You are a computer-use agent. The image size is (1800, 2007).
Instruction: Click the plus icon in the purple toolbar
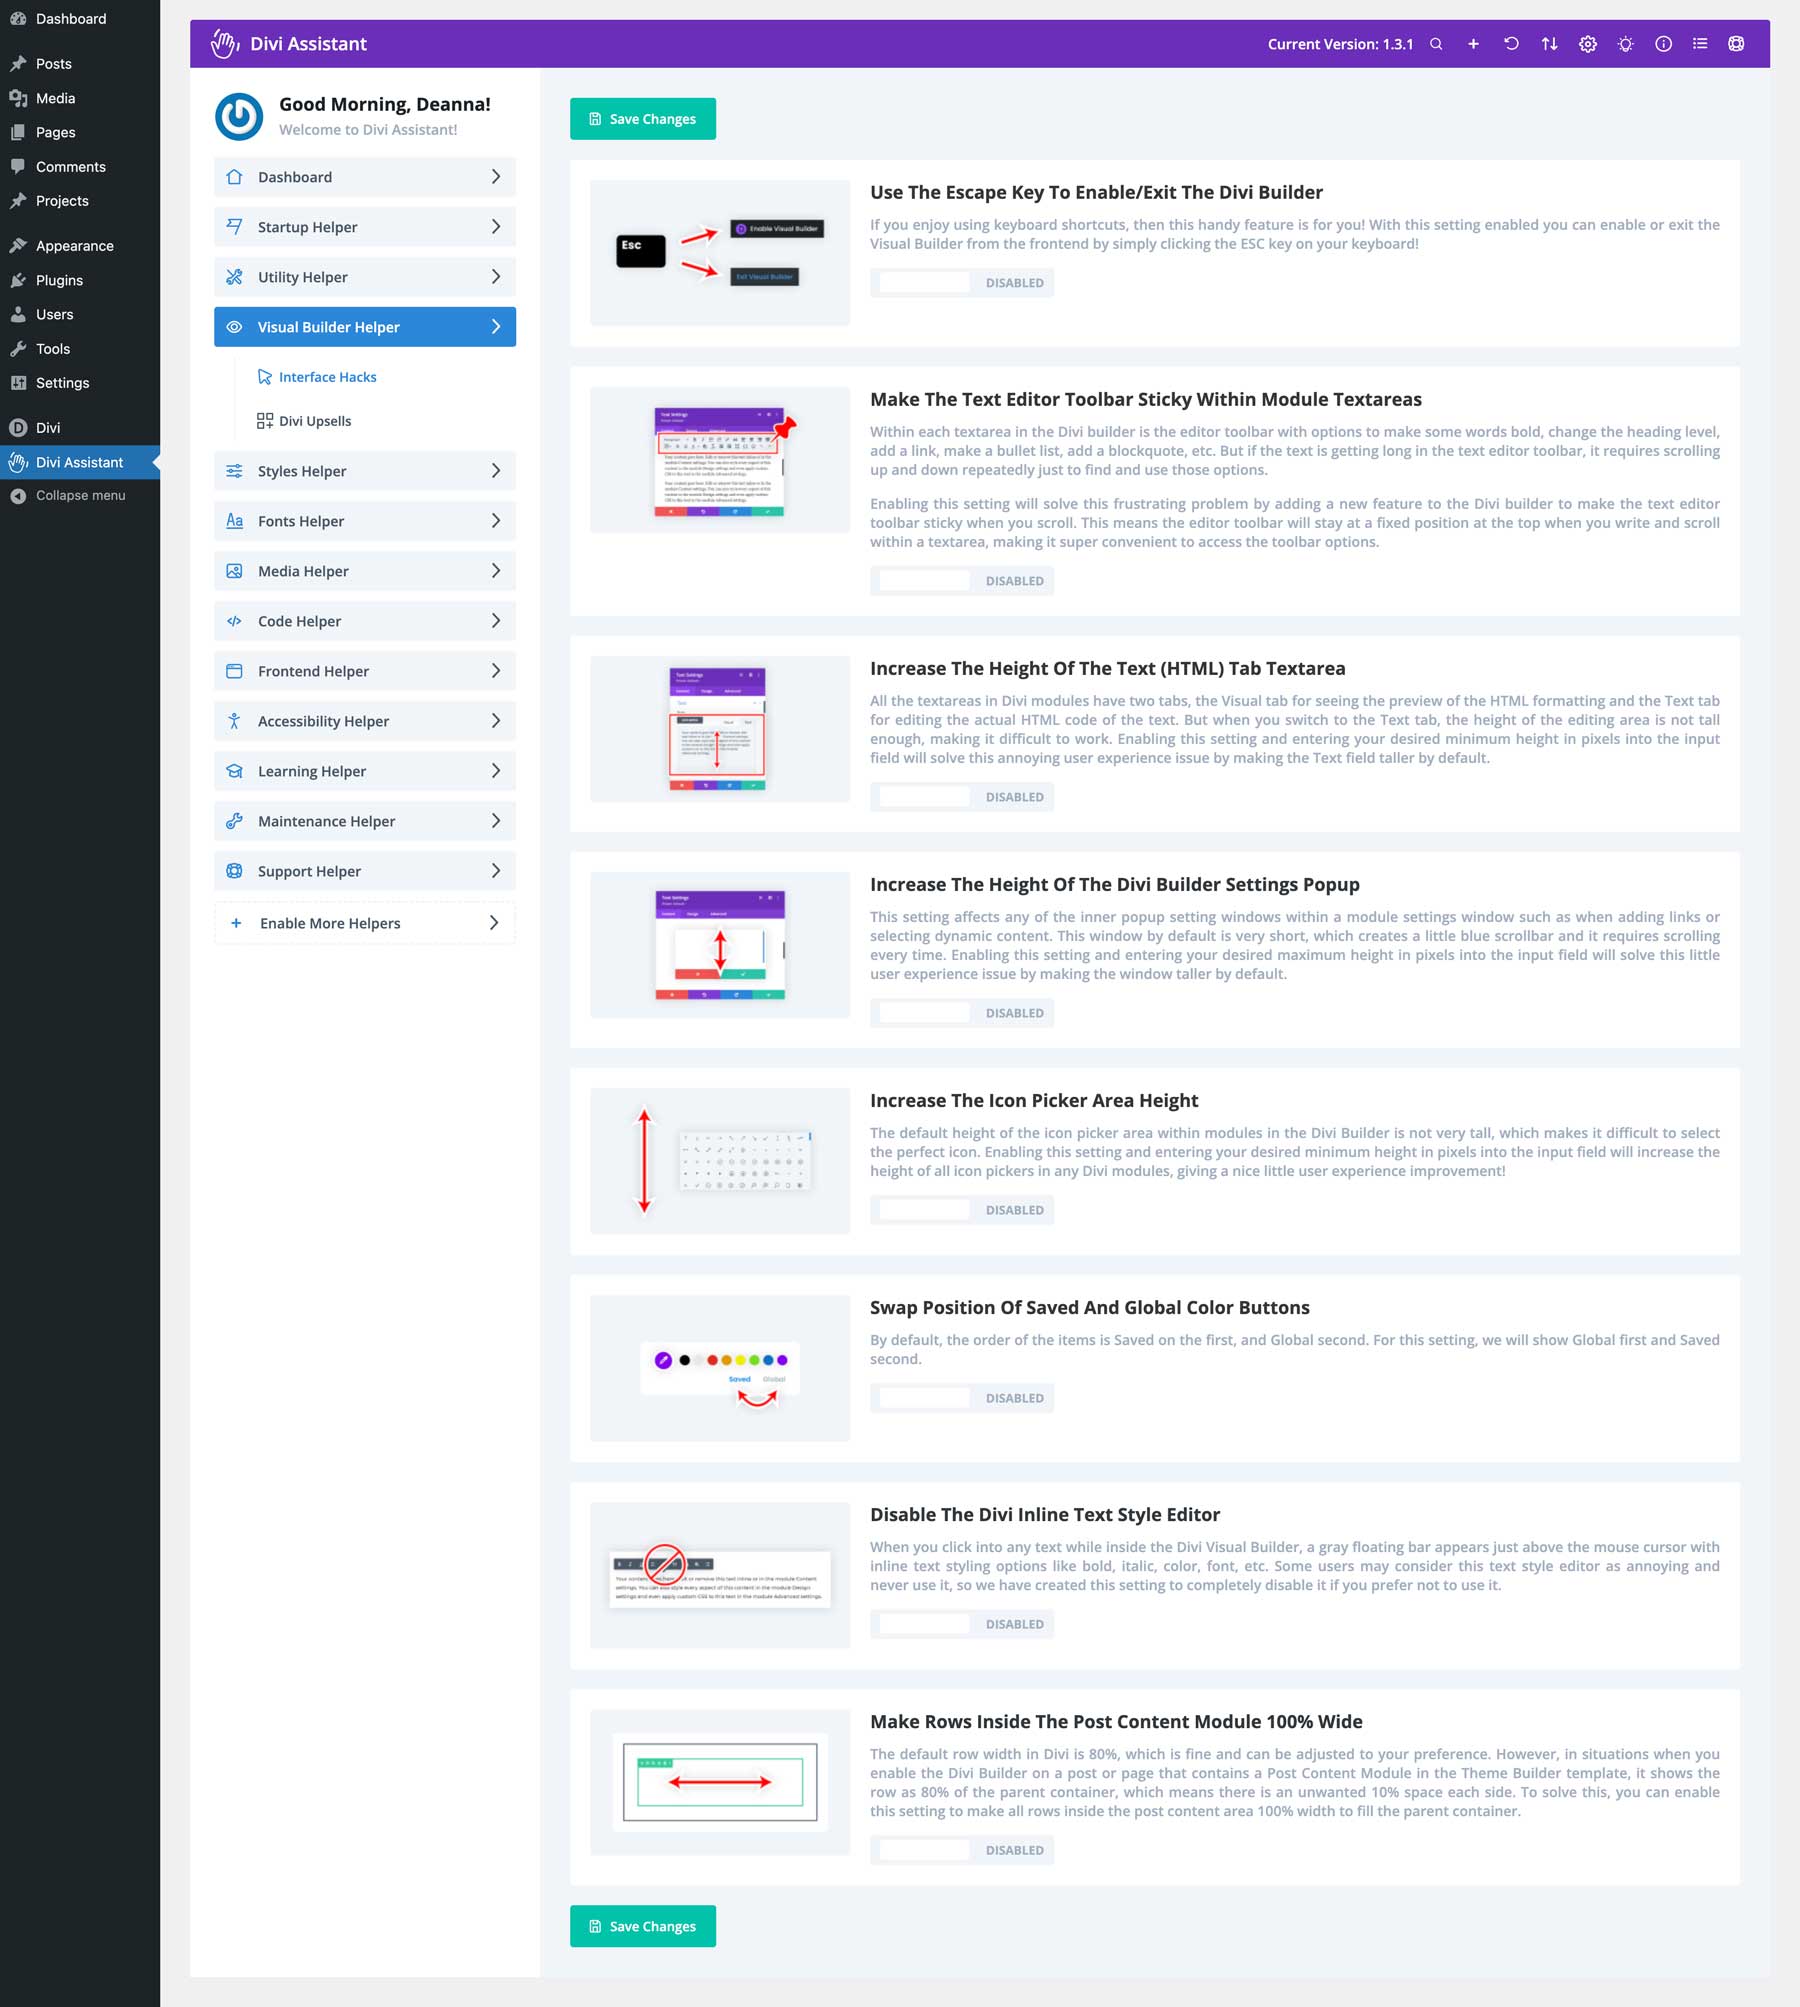(x=1472, y=44)
